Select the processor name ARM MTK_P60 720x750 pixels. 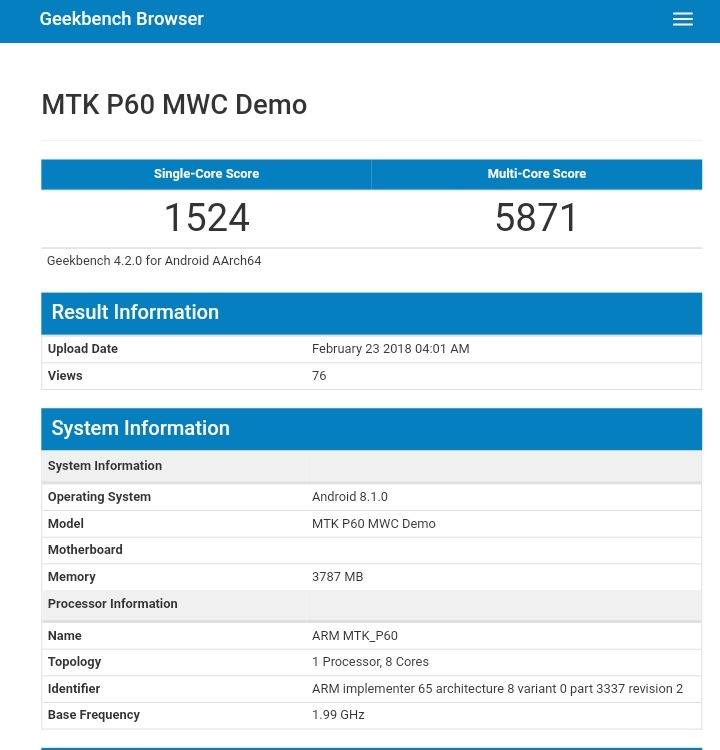354,636
